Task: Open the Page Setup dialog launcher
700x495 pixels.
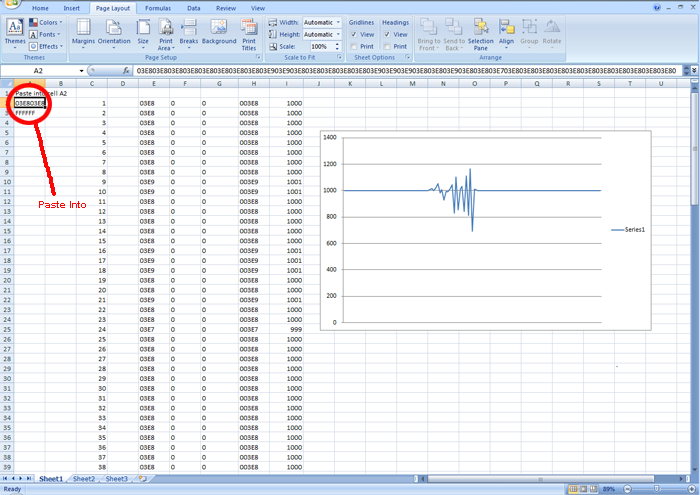Action: point(258,57)
